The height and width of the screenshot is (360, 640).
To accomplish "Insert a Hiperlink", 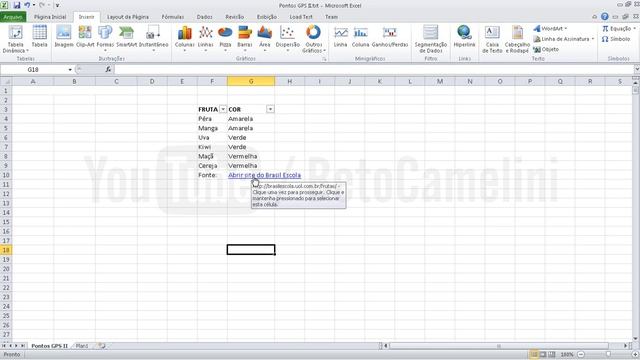I will coord(464,36).
